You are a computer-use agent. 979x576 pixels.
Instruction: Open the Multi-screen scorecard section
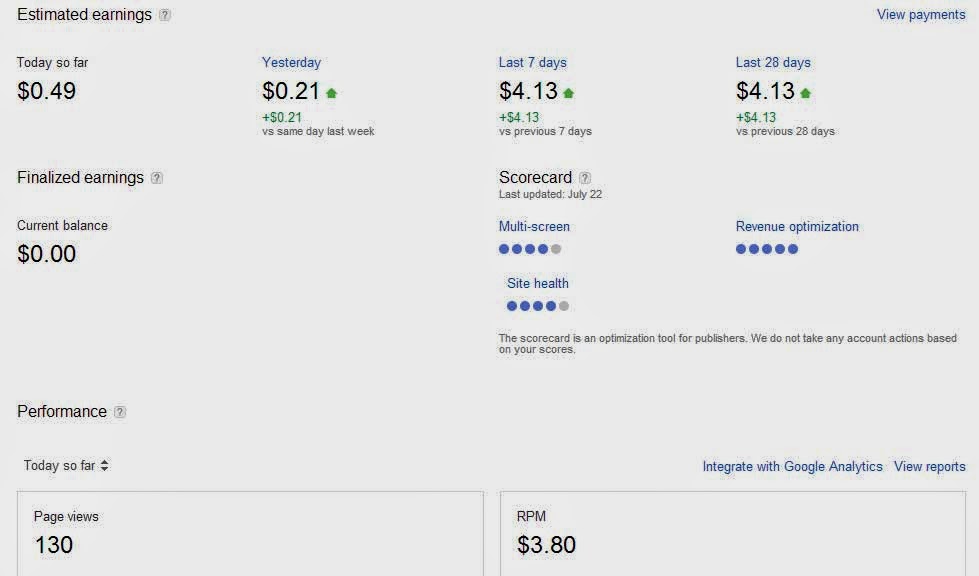[x=535, y=226]
